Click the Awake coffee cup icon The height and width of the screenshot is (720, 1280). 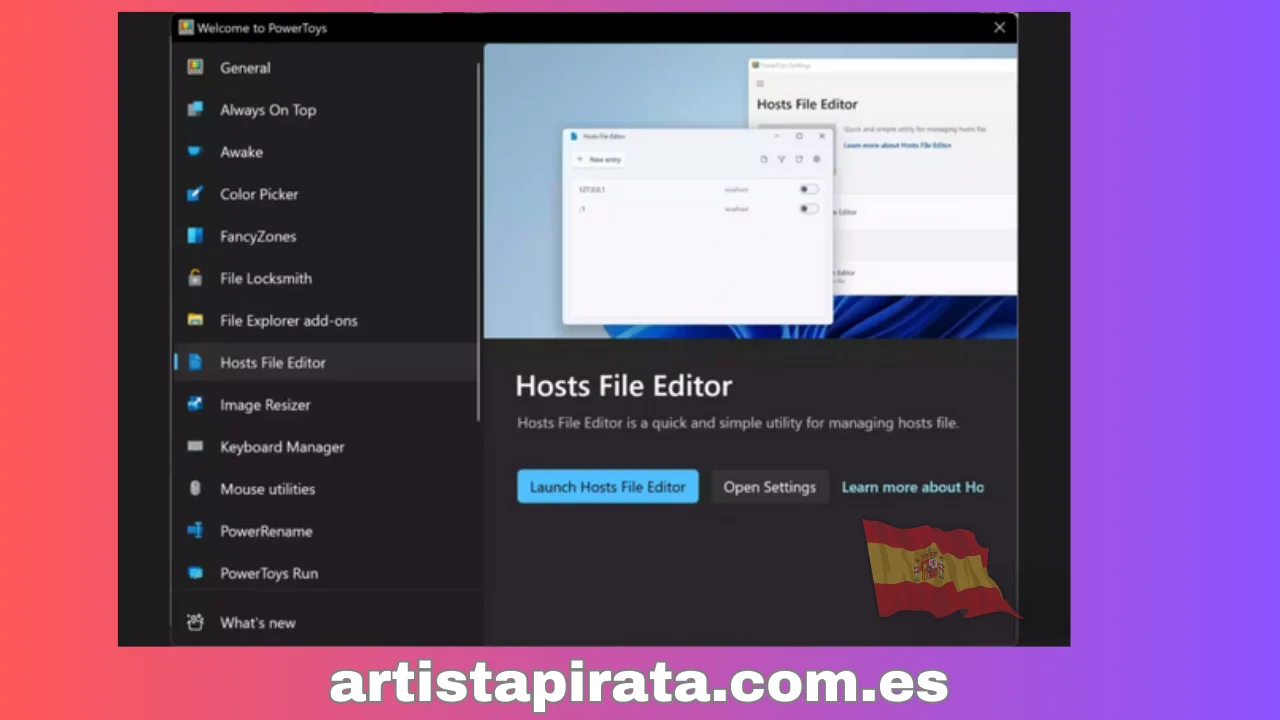[x=195, y=152]
